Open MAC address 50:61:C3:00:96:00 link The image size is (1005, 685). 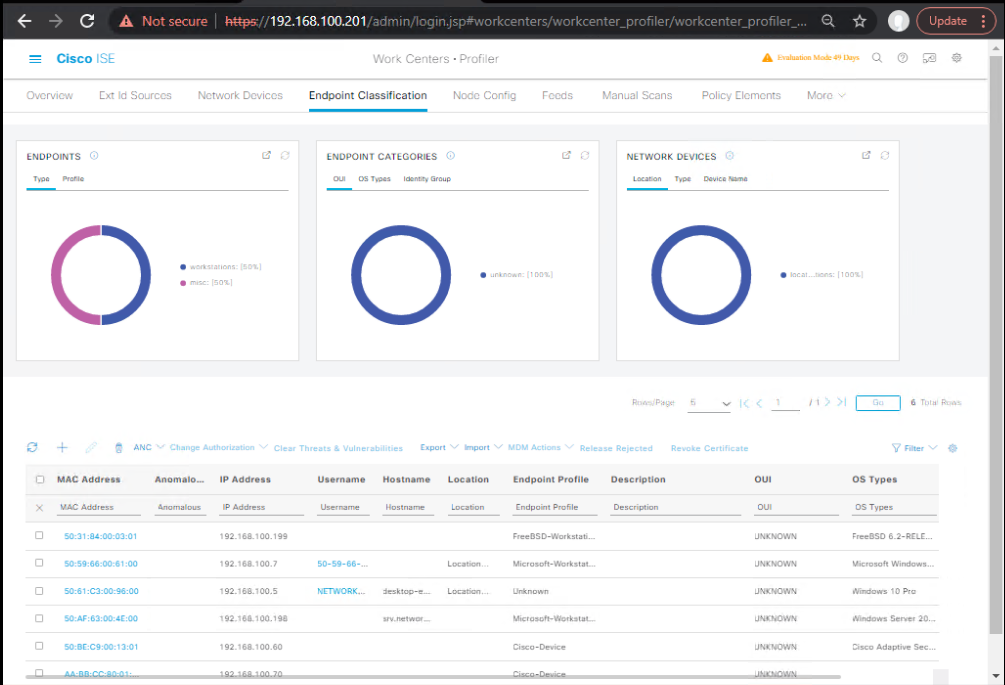pyautogui.click(x=101, y=591)
